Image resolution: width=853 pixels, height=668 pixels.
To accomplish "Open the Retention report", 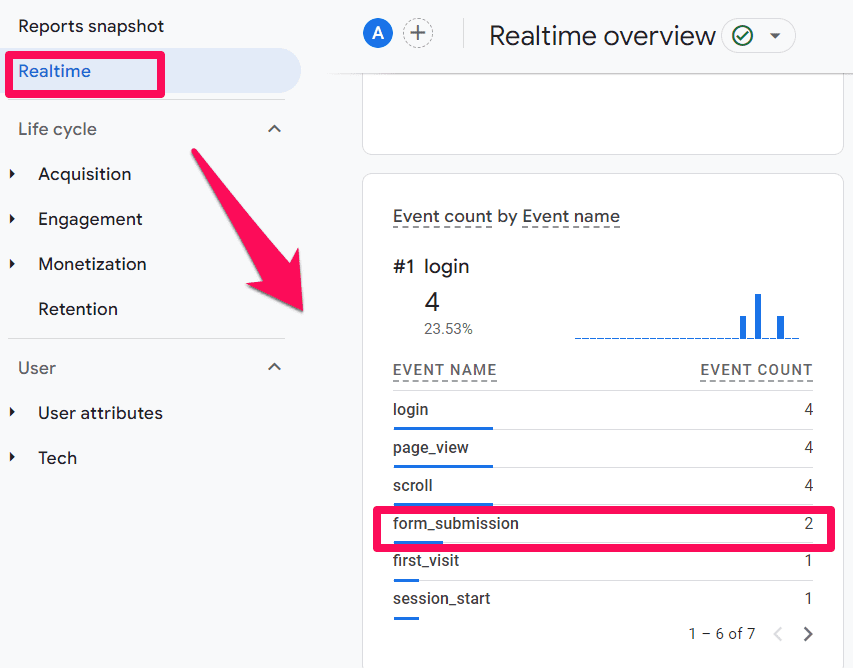I will (x=78, y=309).
